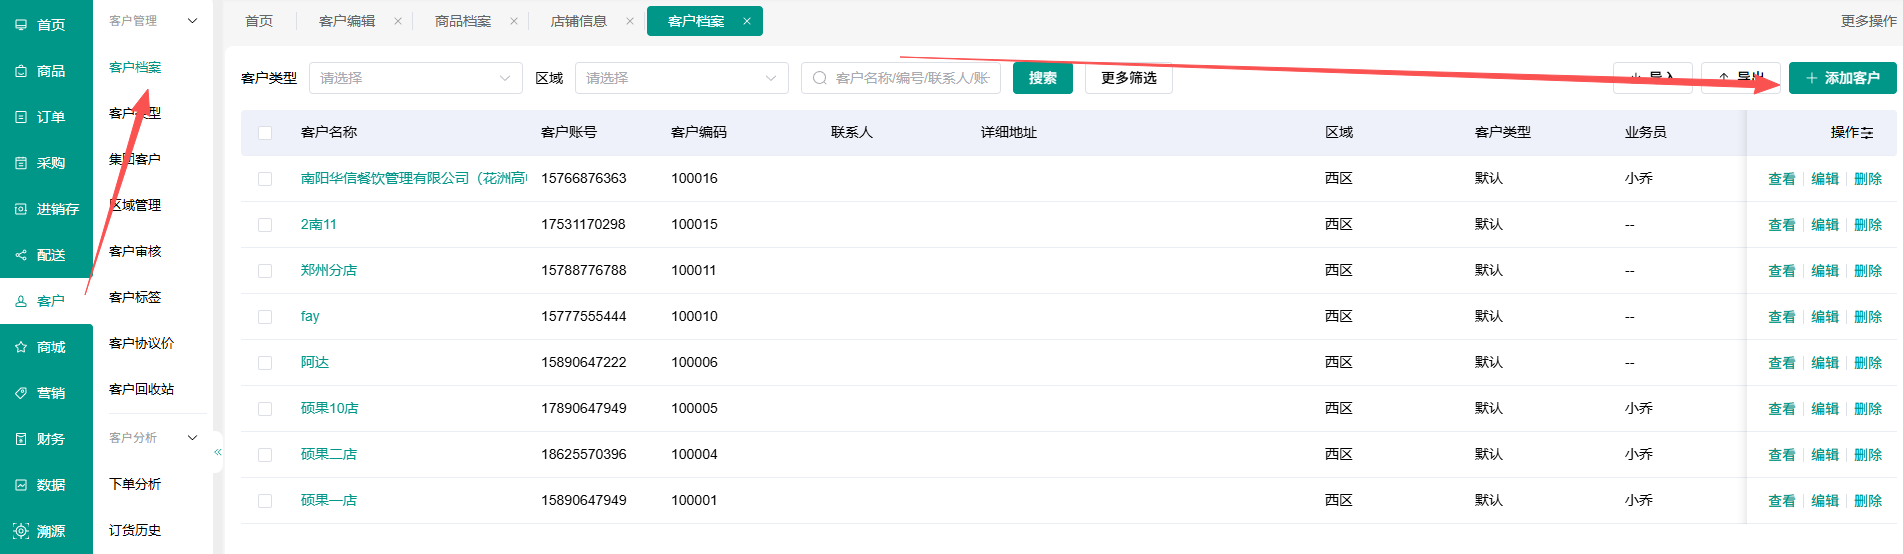Edit customer fay
The width and height of the screenshot is (1903, 554).
click(x=1825, y=317)
